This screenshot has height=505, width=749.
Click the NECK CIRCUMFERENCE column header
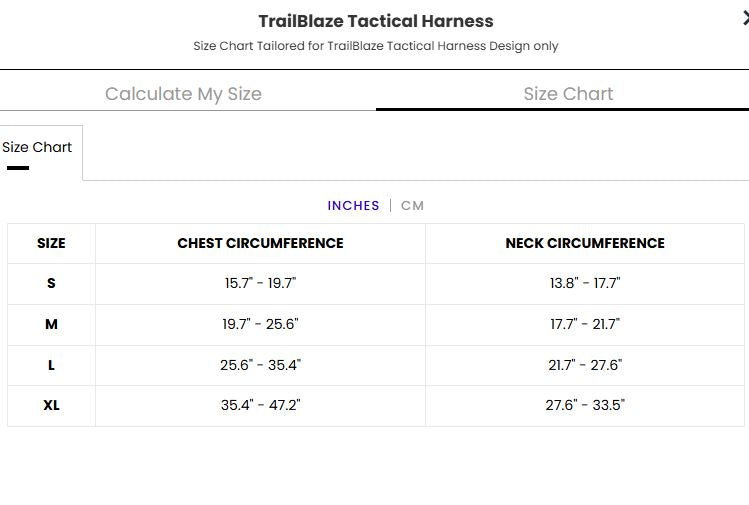(585, 243)
